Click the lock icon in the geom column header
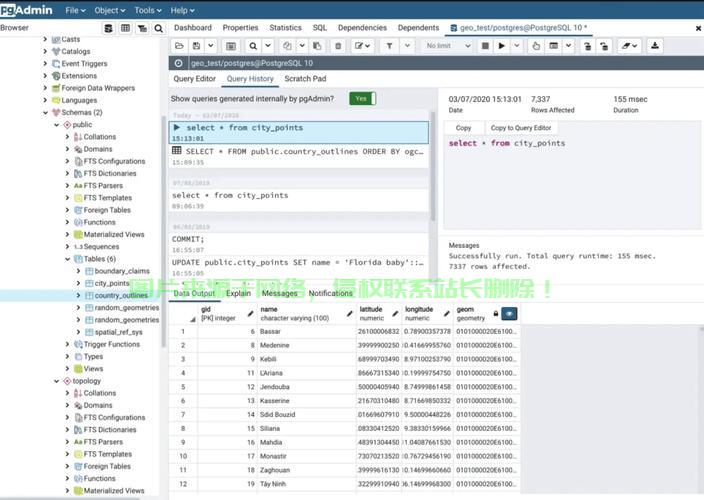The height and width of the screenshot is (500, 704). (496, 313)
